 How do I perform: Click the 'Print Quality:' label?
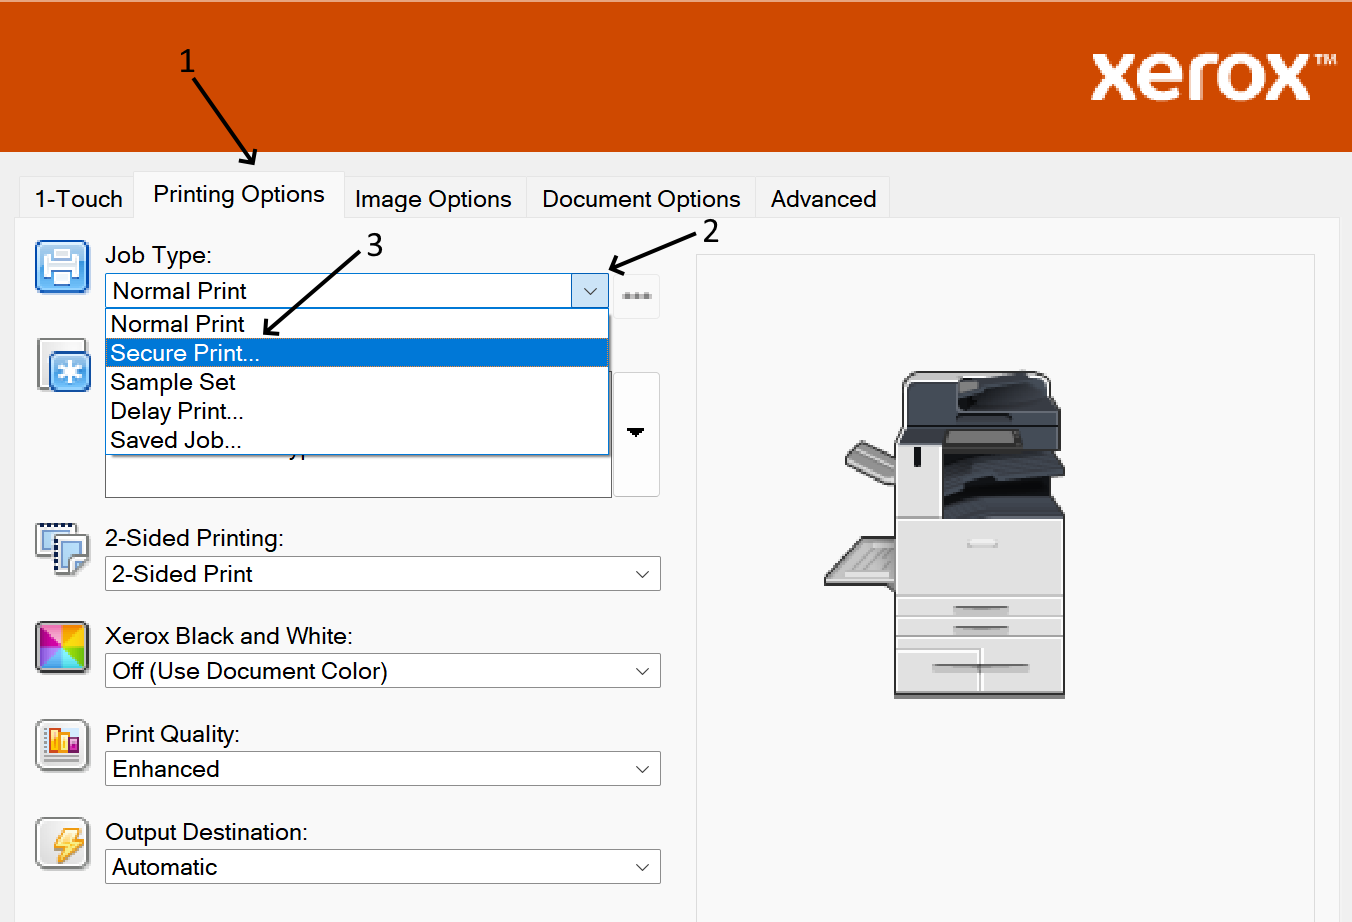coord(173,734)
